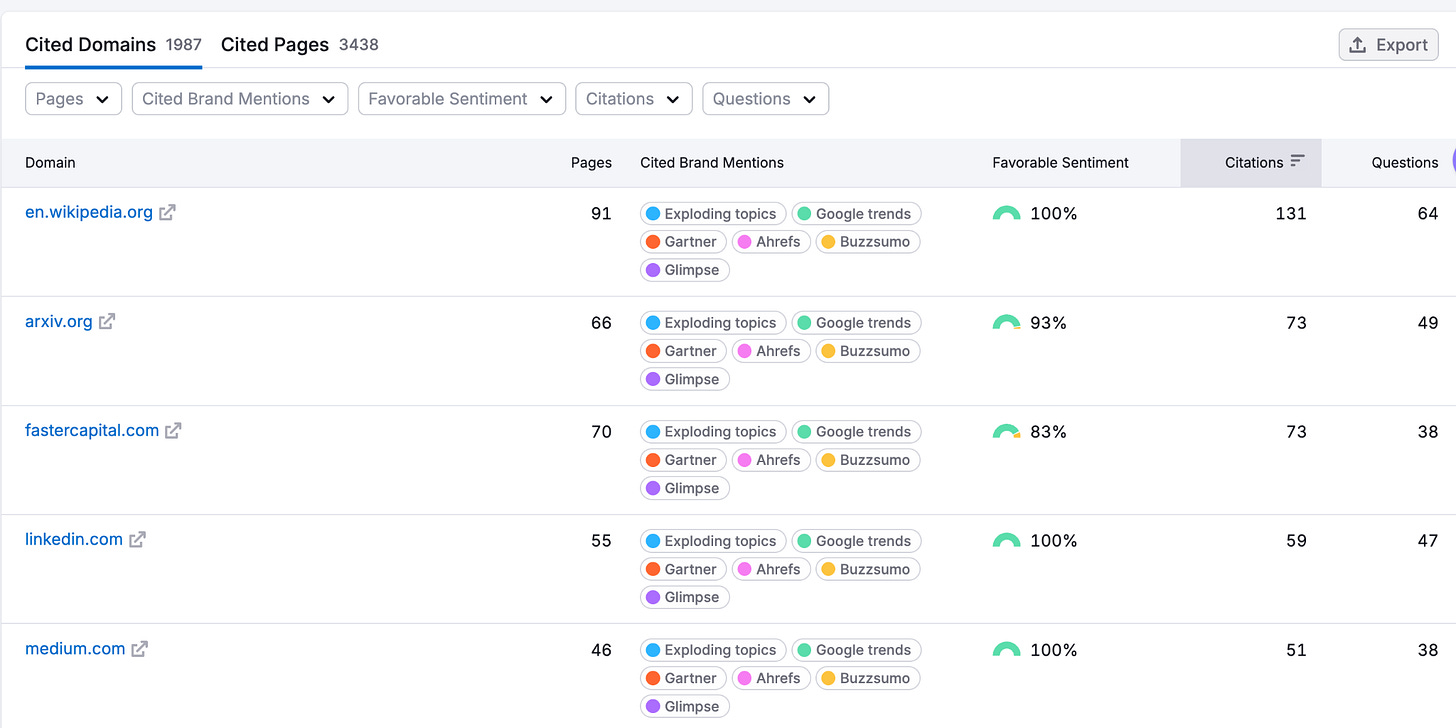Click Glimpse tag in medium.com row
Screen dimensions: 1456x728
[685, 706]
